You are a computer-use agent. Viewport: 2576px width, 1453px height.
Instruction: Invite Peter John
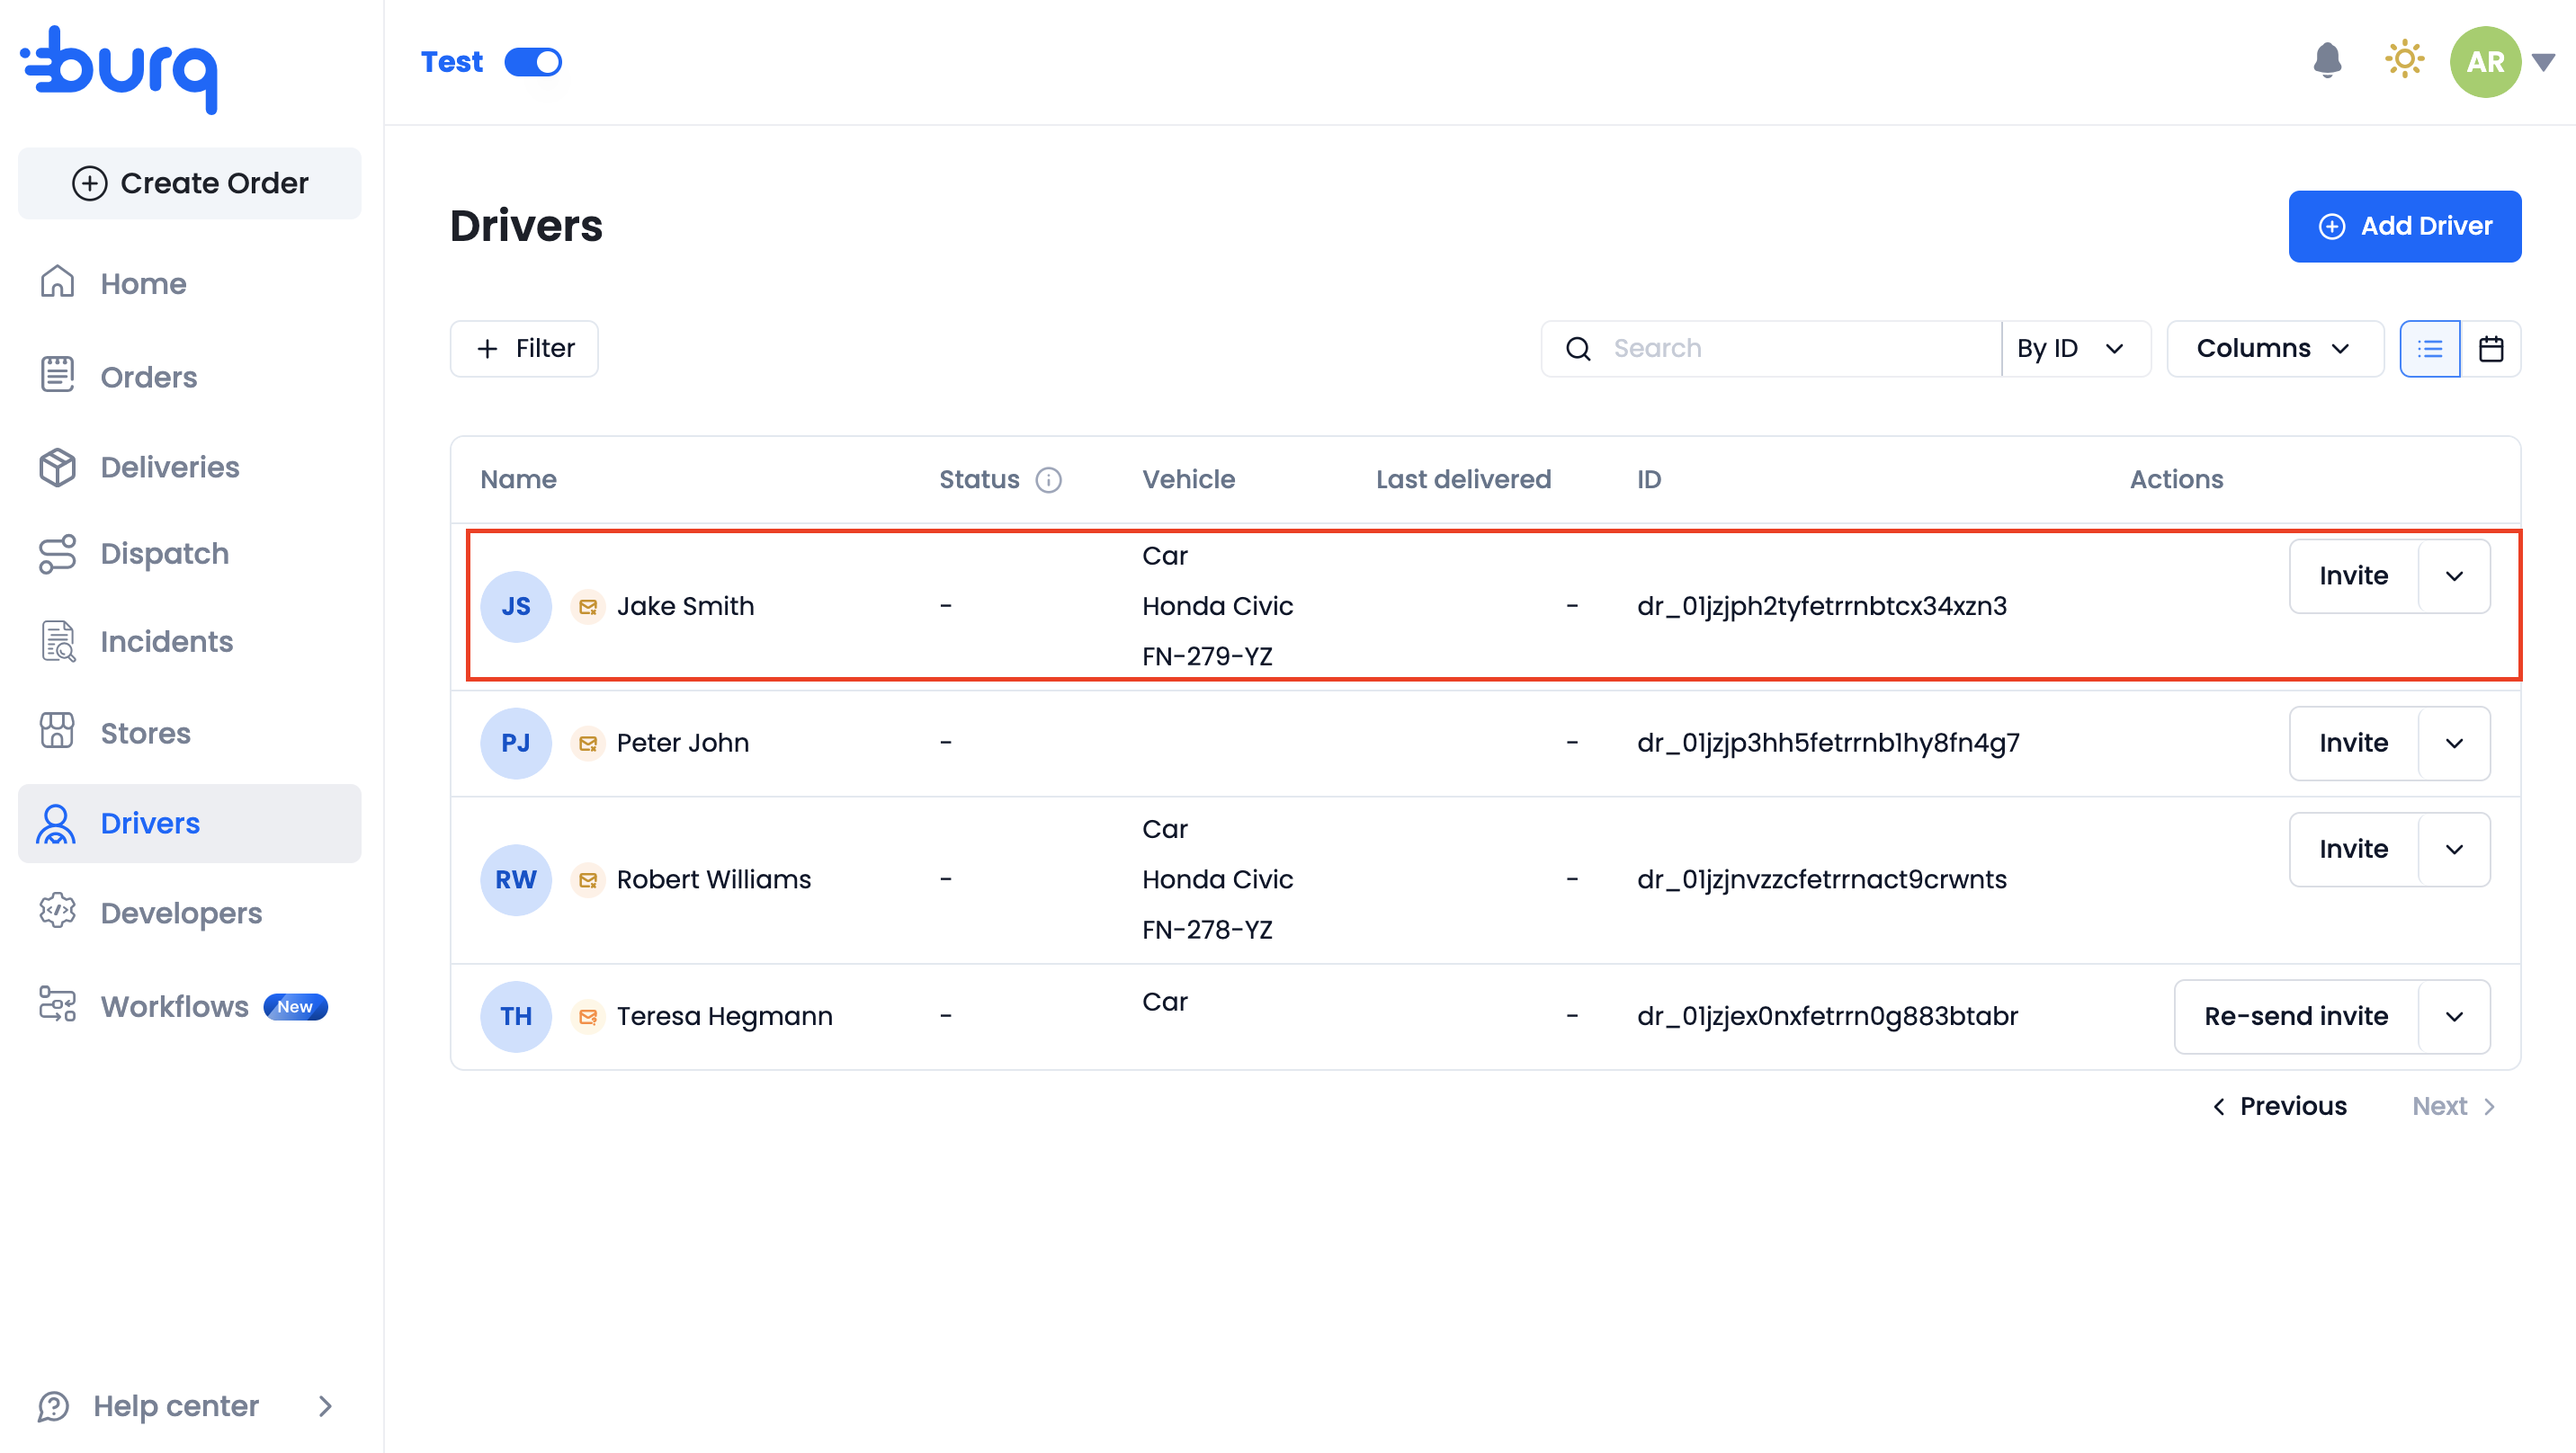click(2353, 743)
